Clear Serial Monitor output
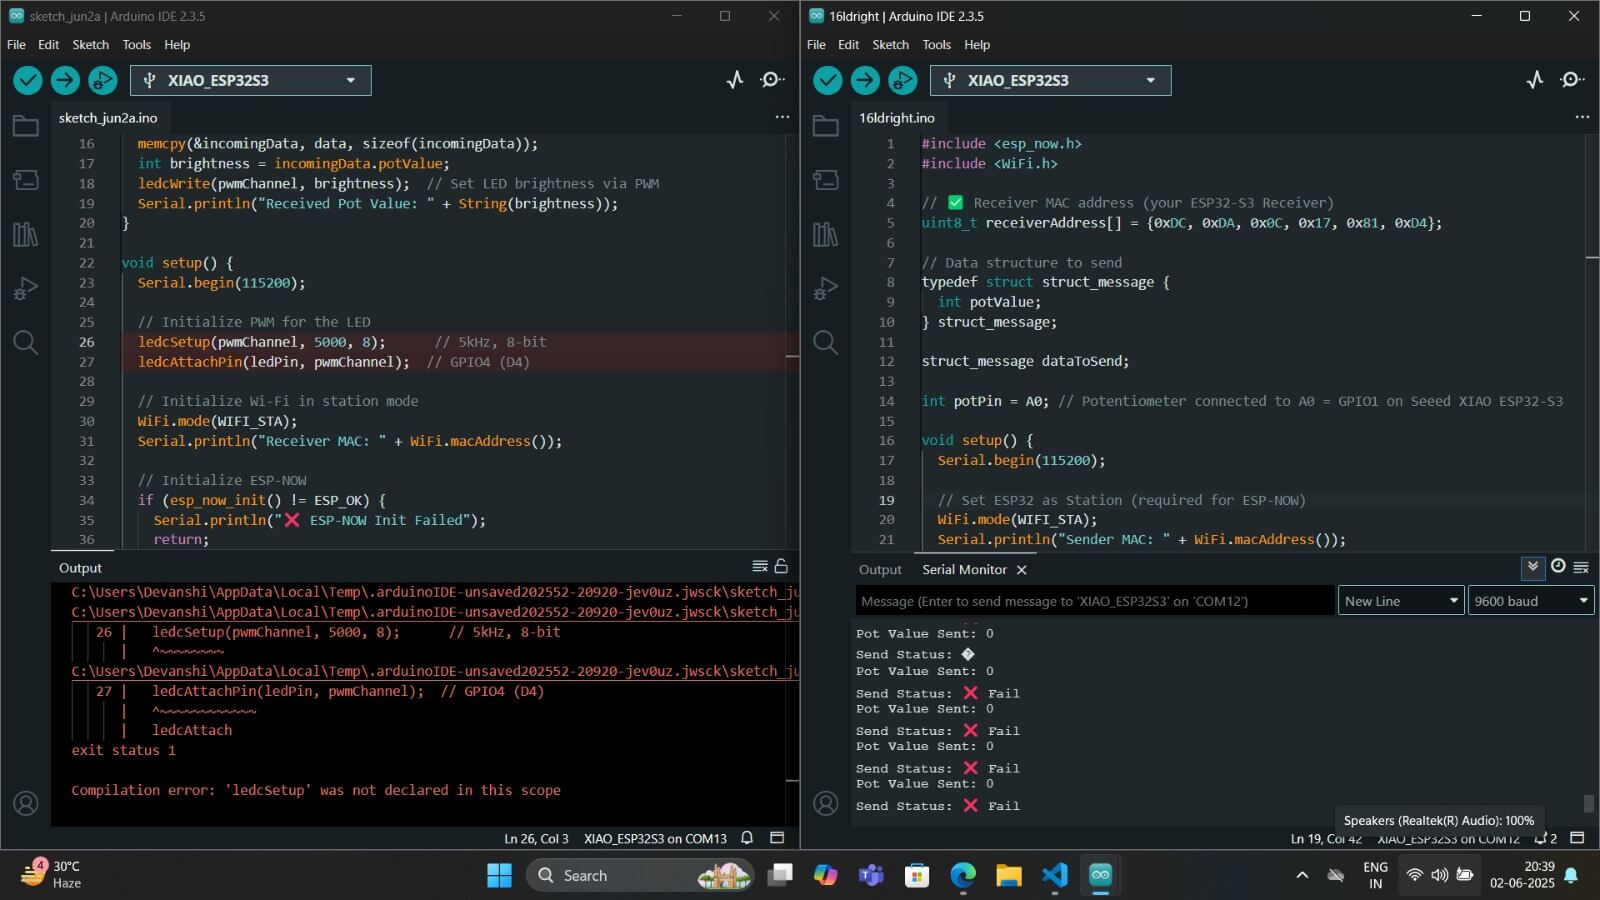1600x900 pixels. pyautogui.click(x=1581, y=567)
